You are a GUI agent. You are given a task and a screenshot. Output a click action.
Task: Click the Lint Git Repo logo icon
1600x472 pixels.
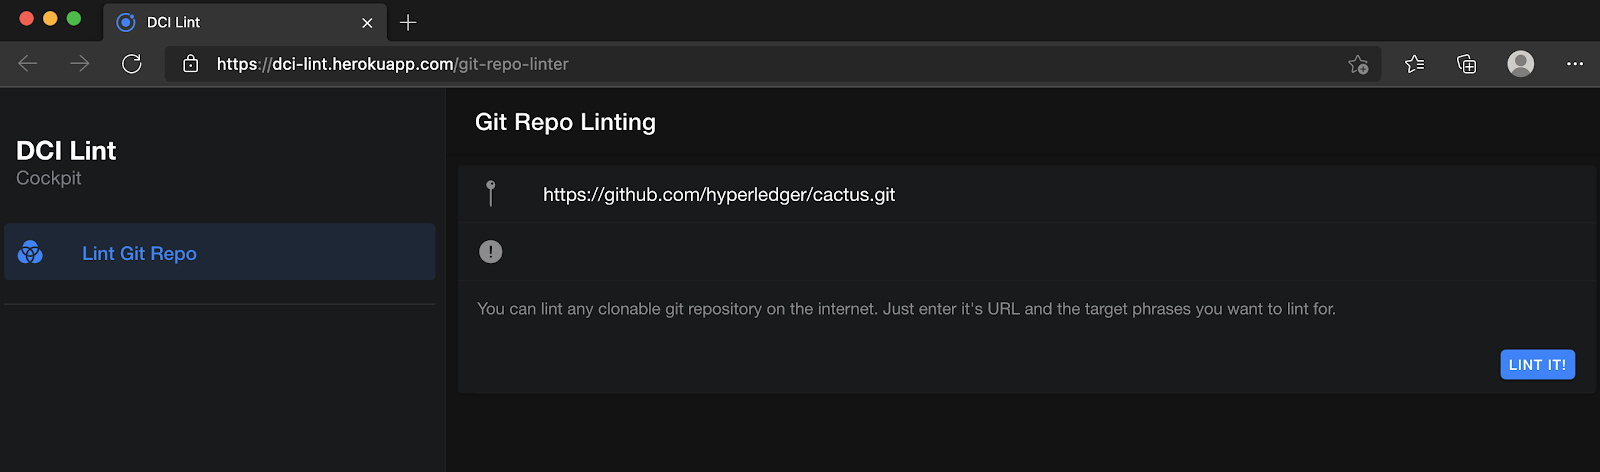[x=30, y=252]
